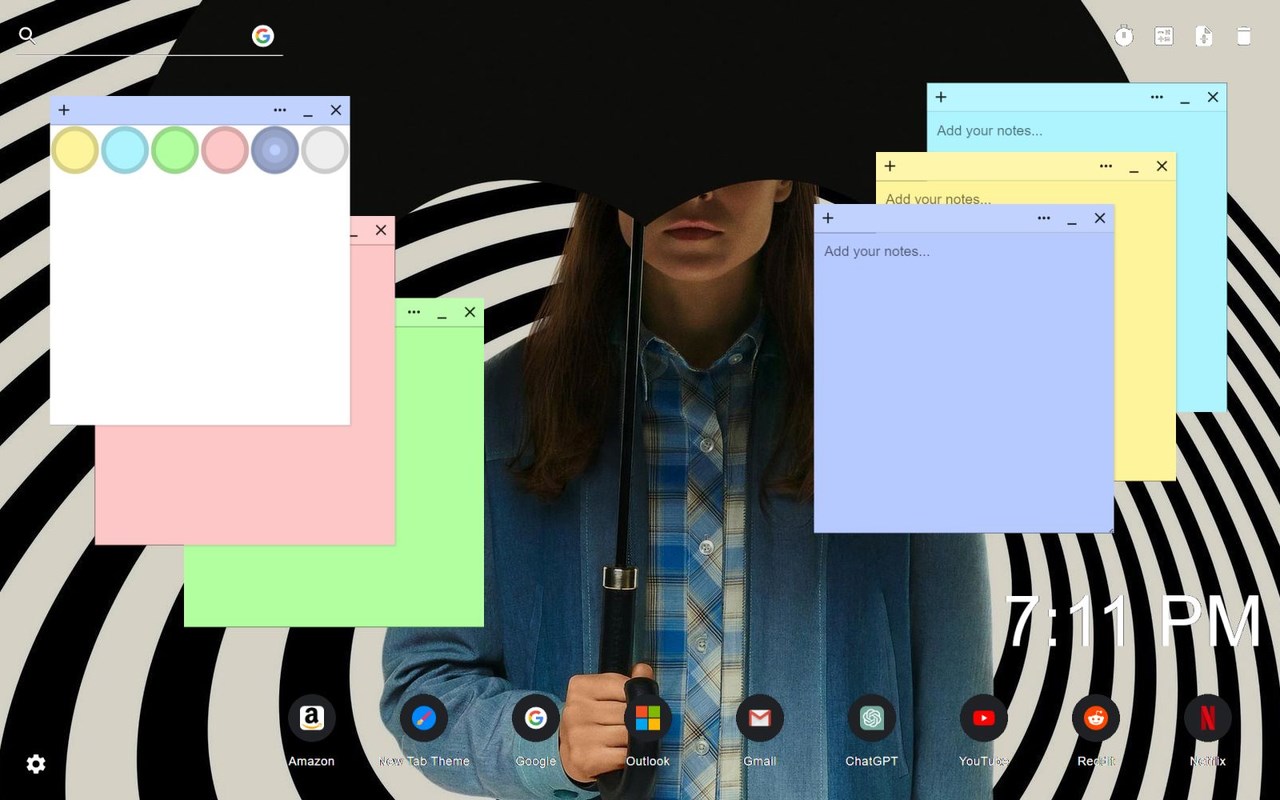Add a note from the white note

click(64, 110)
